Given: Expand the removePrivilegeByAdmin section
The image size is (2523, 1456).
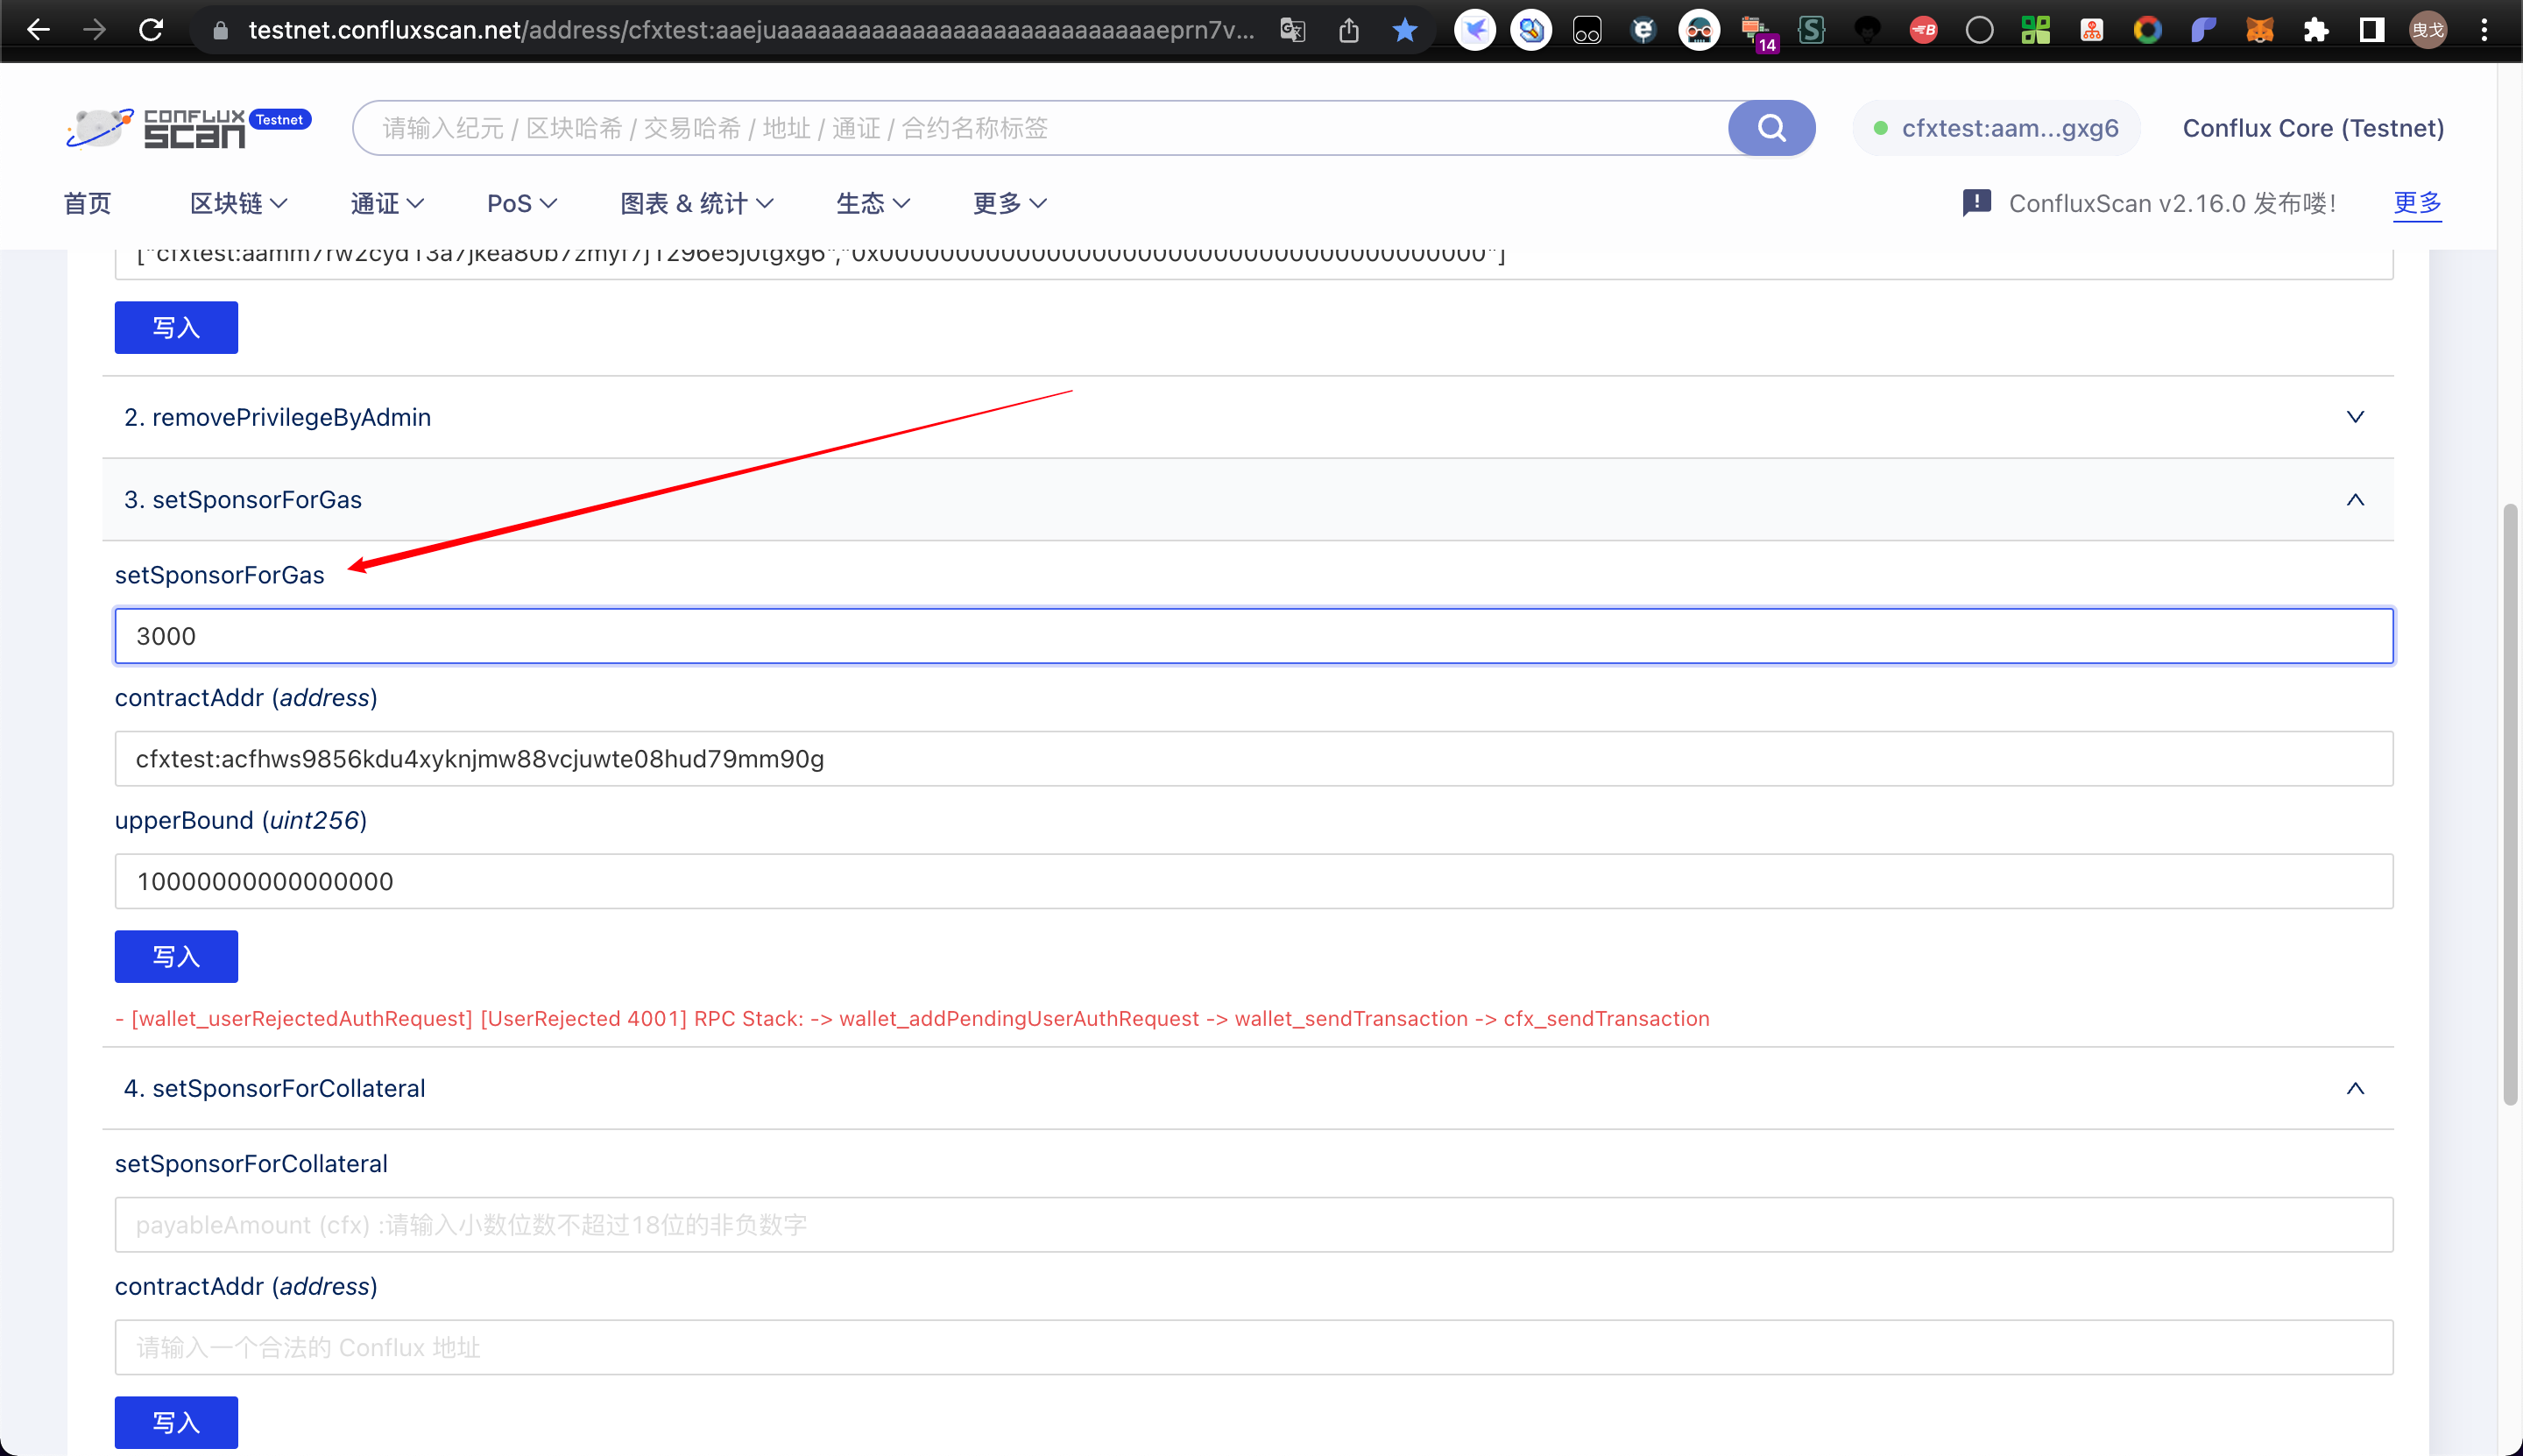Looking at the screenshot, I should (x=2354, y=417).
